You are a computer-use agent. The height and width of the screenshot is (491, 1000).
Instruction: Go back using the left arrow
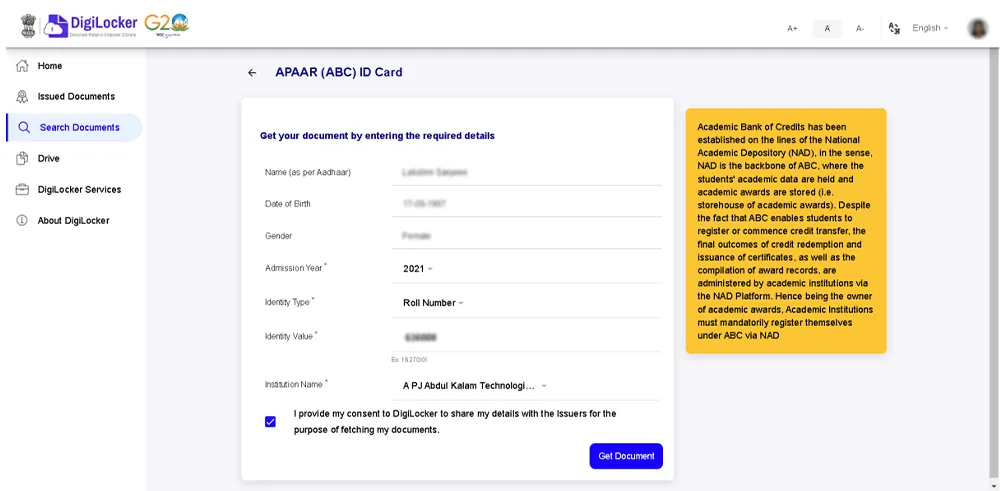pyautogui.click(x=252, y=73)
